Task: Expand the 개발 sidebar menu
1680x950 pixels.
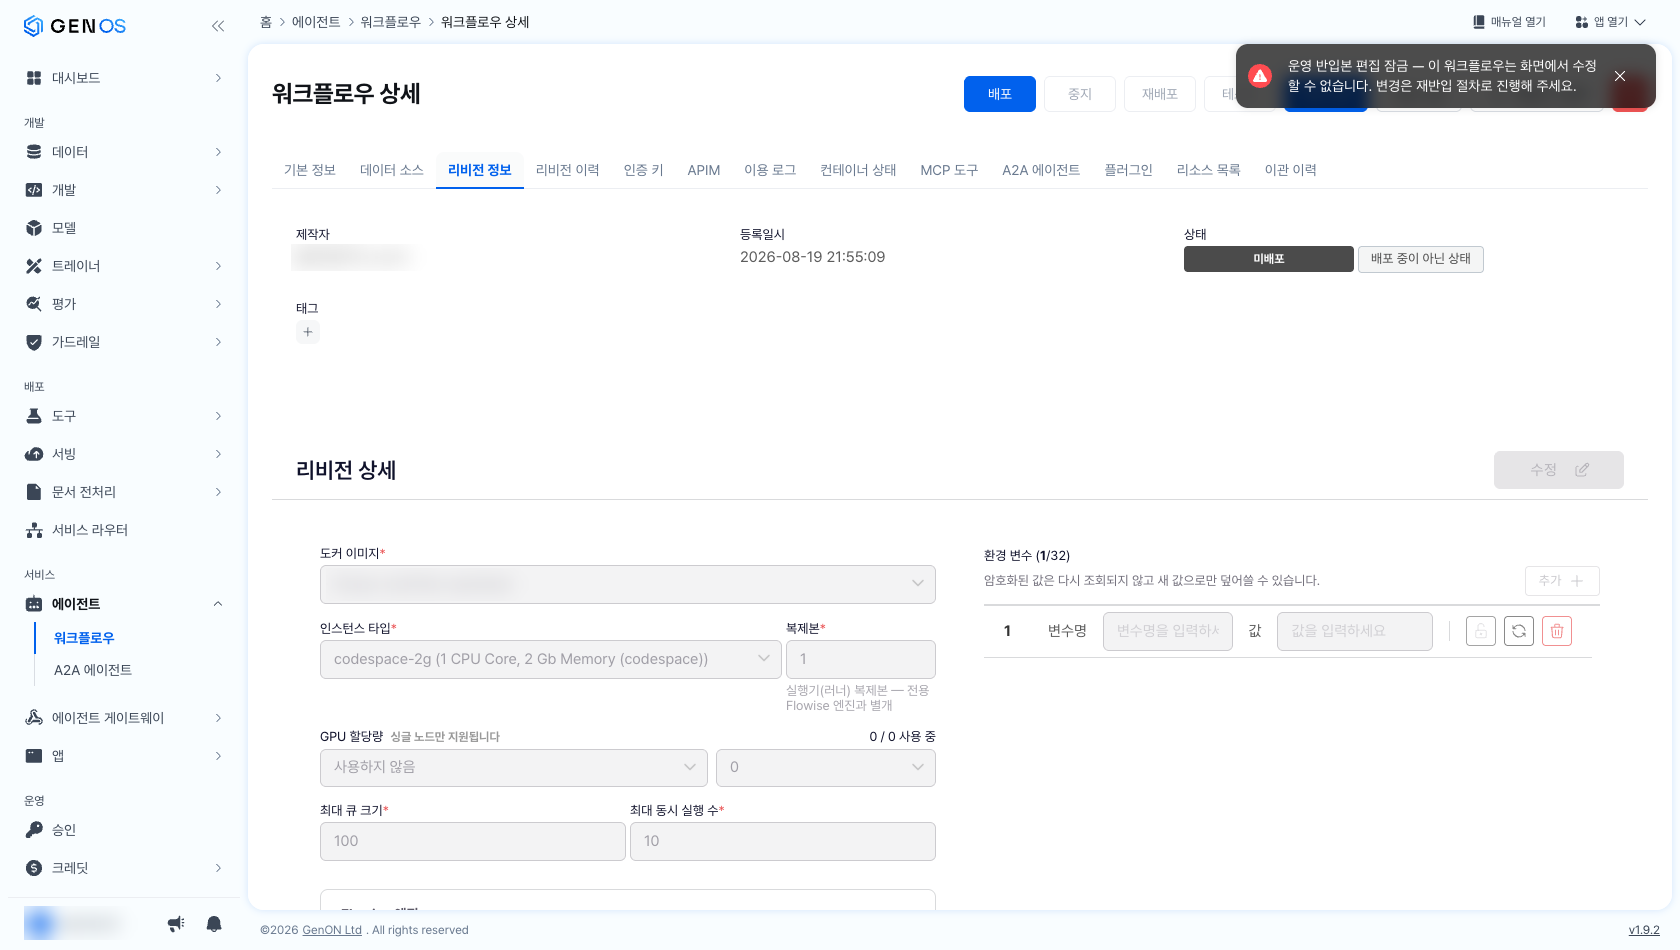Action: coord(124,190)
